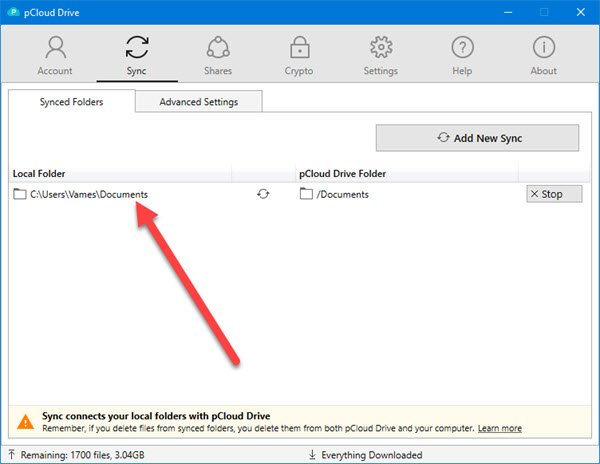The image size is (600, 464).
Task: Click the local Documents folder icon
Action: [x=20, y=194]
